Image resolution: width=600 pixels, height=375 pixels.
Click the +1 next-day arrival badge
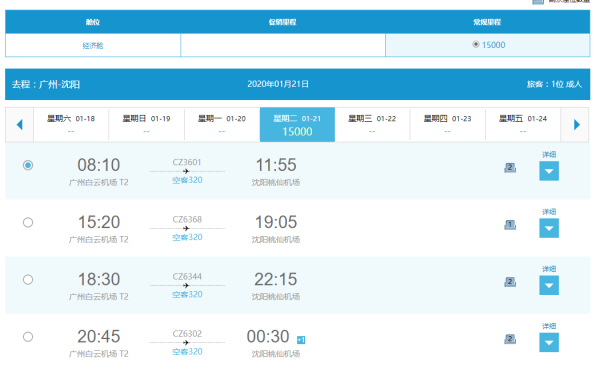[x=301, y=340]
